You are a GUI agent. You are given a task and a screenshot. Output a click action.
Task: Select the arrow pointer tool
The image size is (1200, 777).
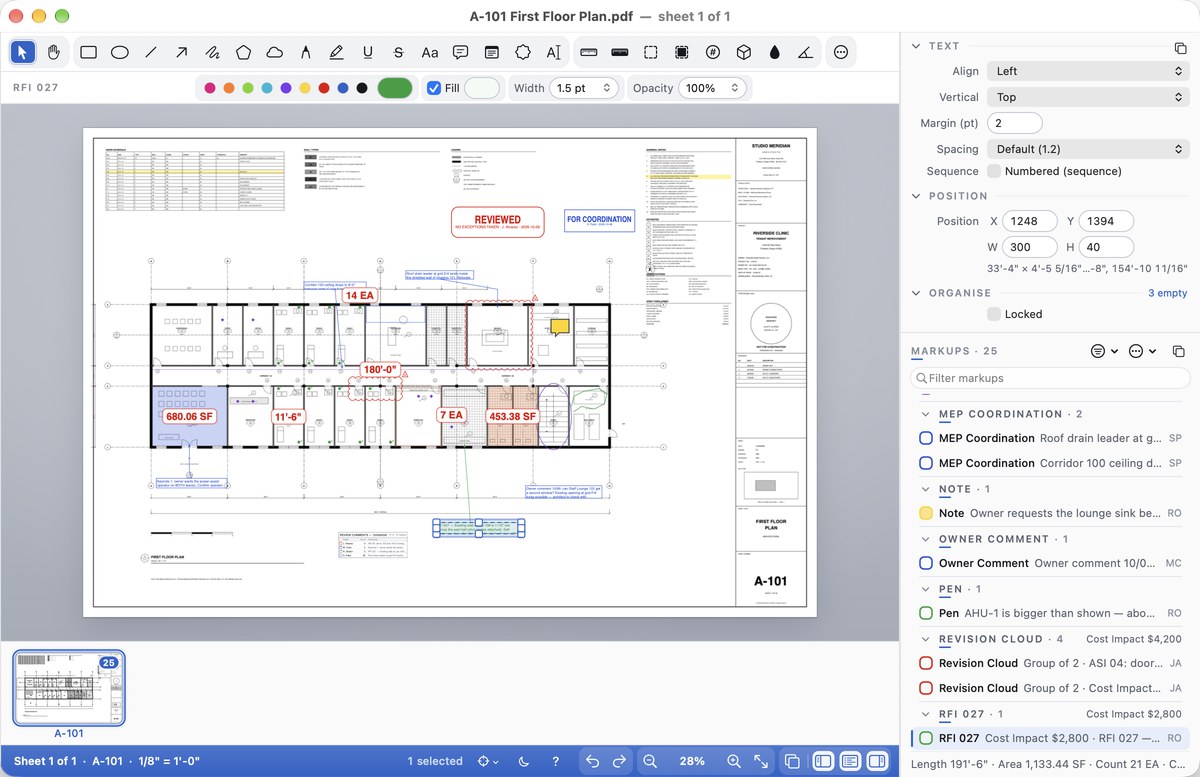coord(23,52)
